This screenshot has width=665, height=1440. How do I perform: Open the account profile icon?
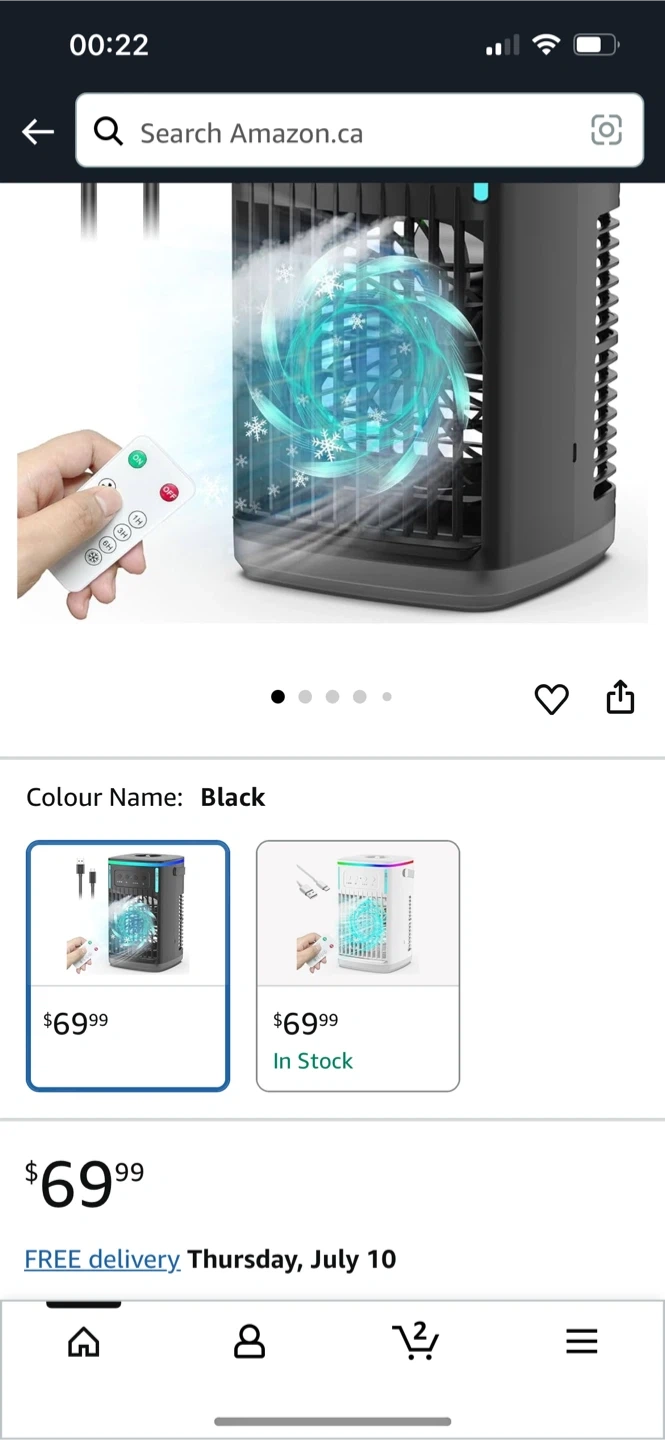click(249, 1341)
